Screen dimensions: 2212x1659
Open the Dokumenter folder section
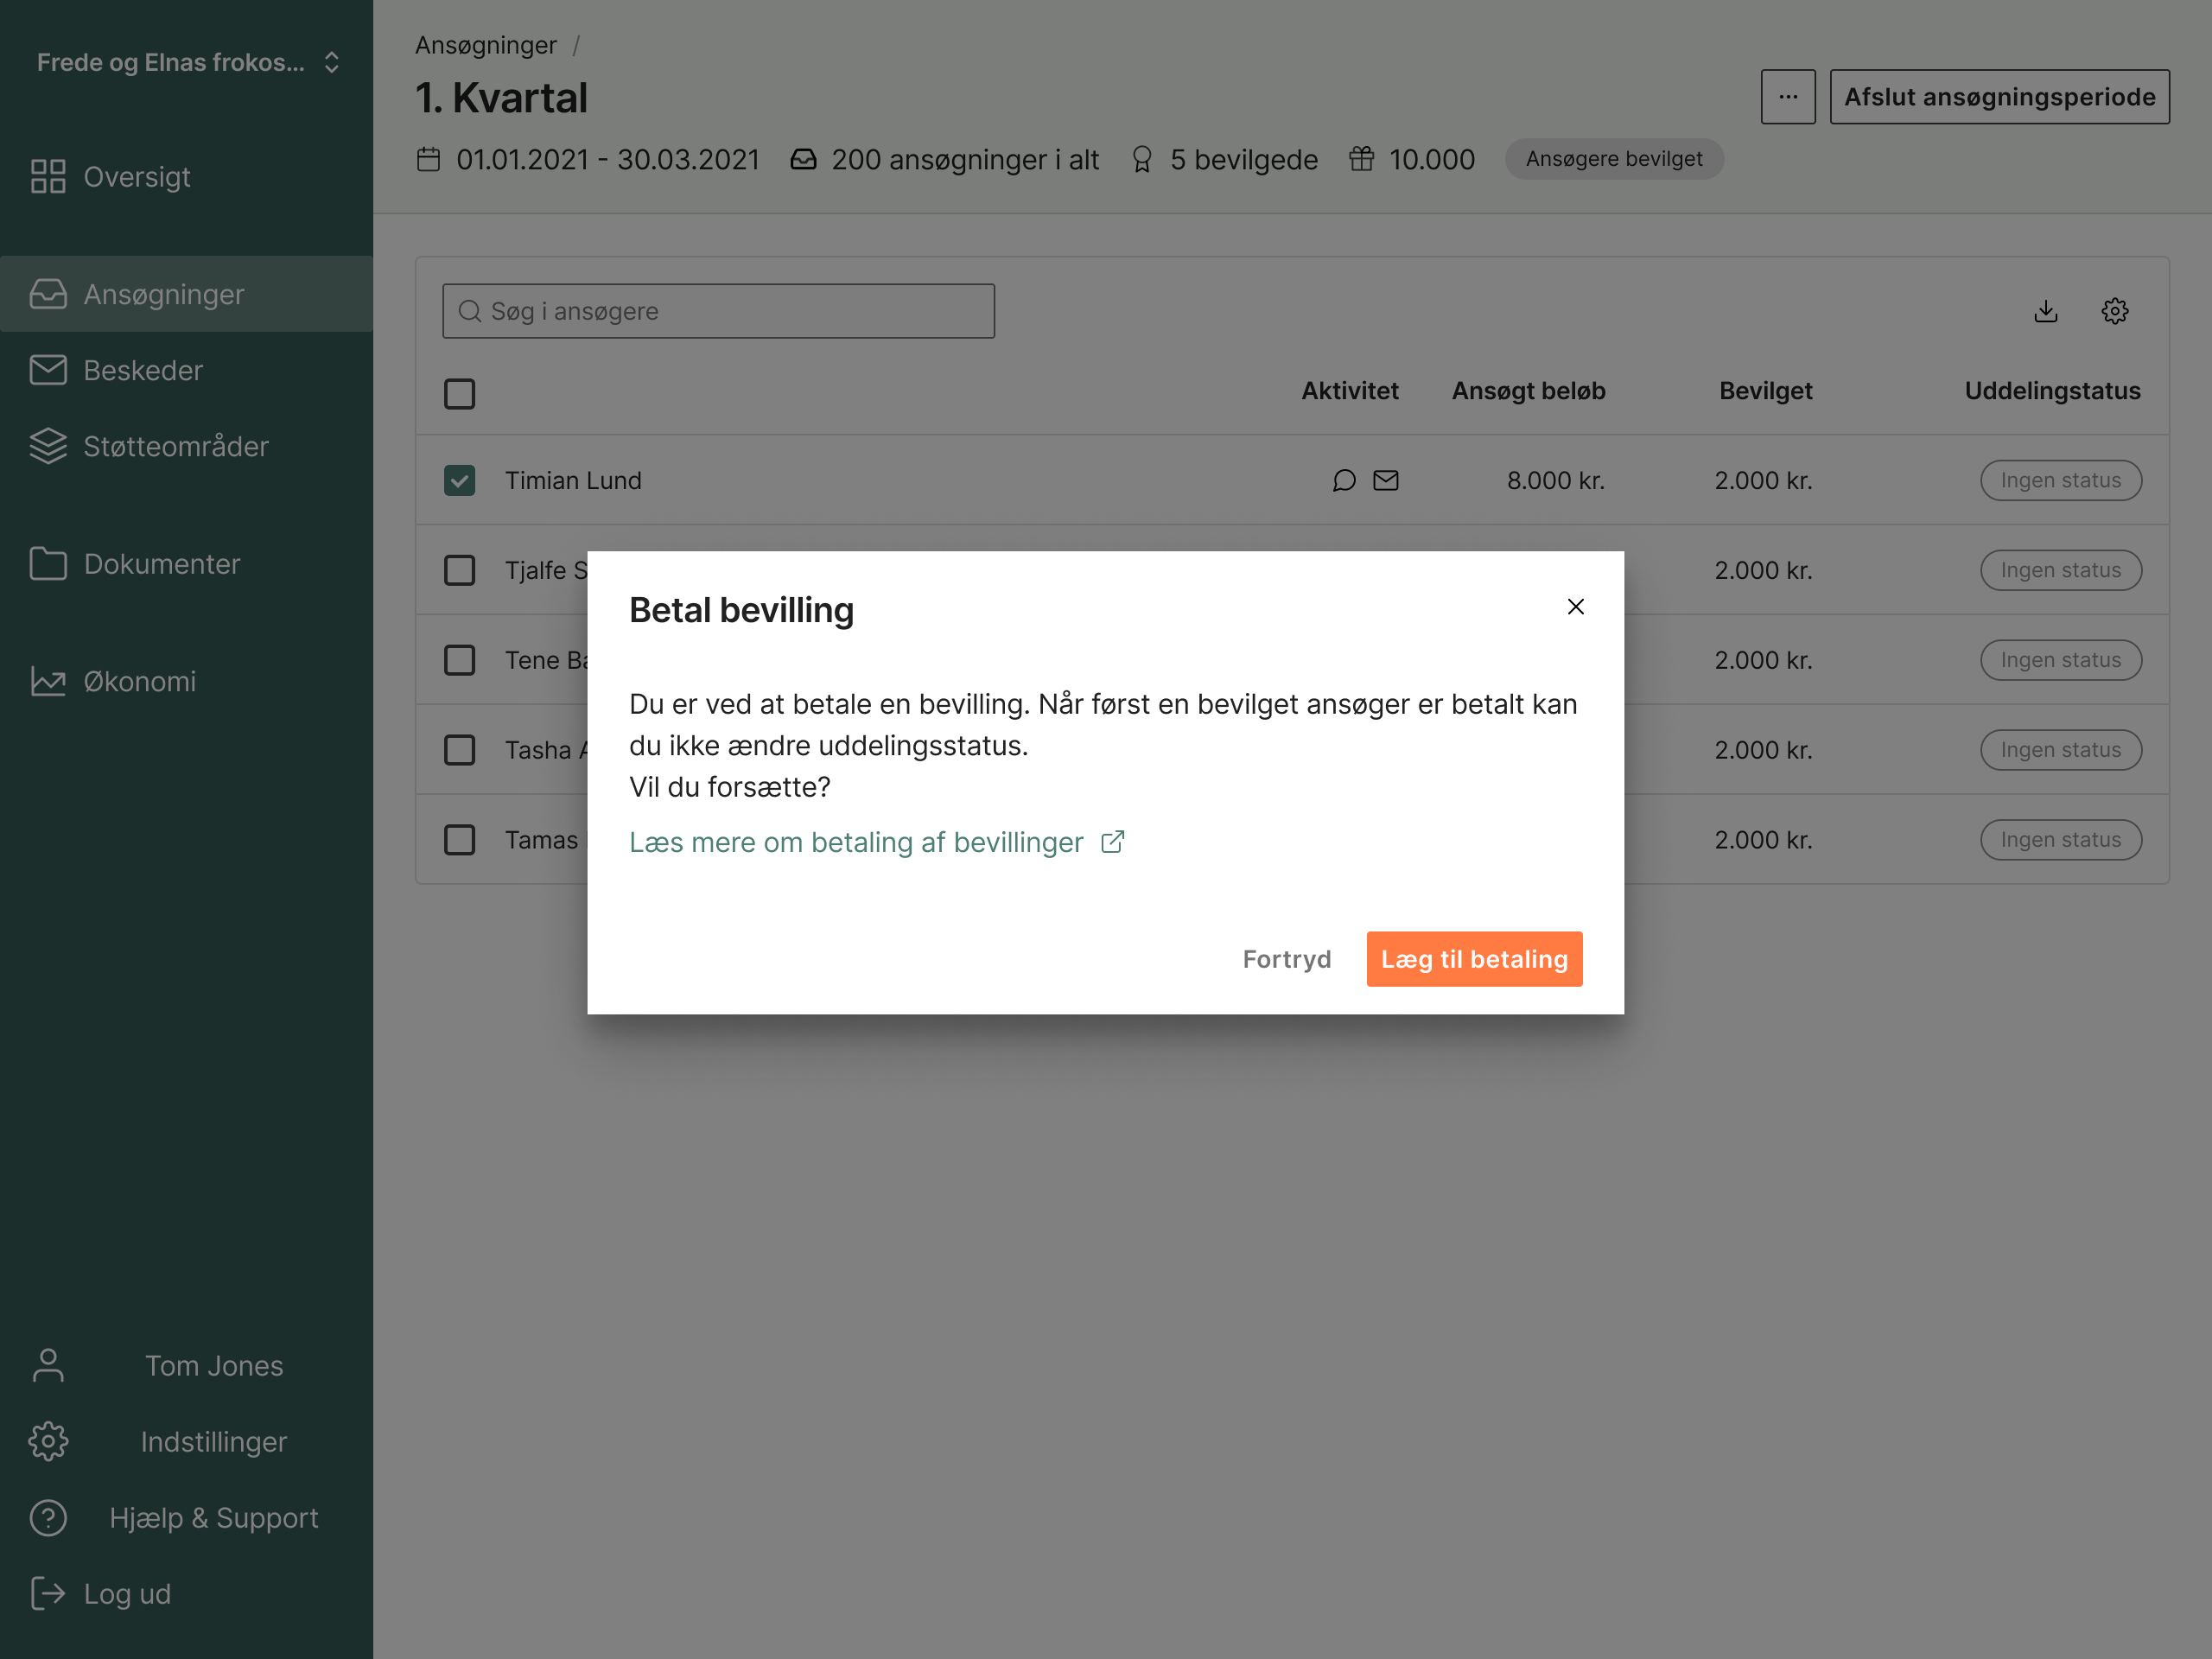tap(162, 563)
